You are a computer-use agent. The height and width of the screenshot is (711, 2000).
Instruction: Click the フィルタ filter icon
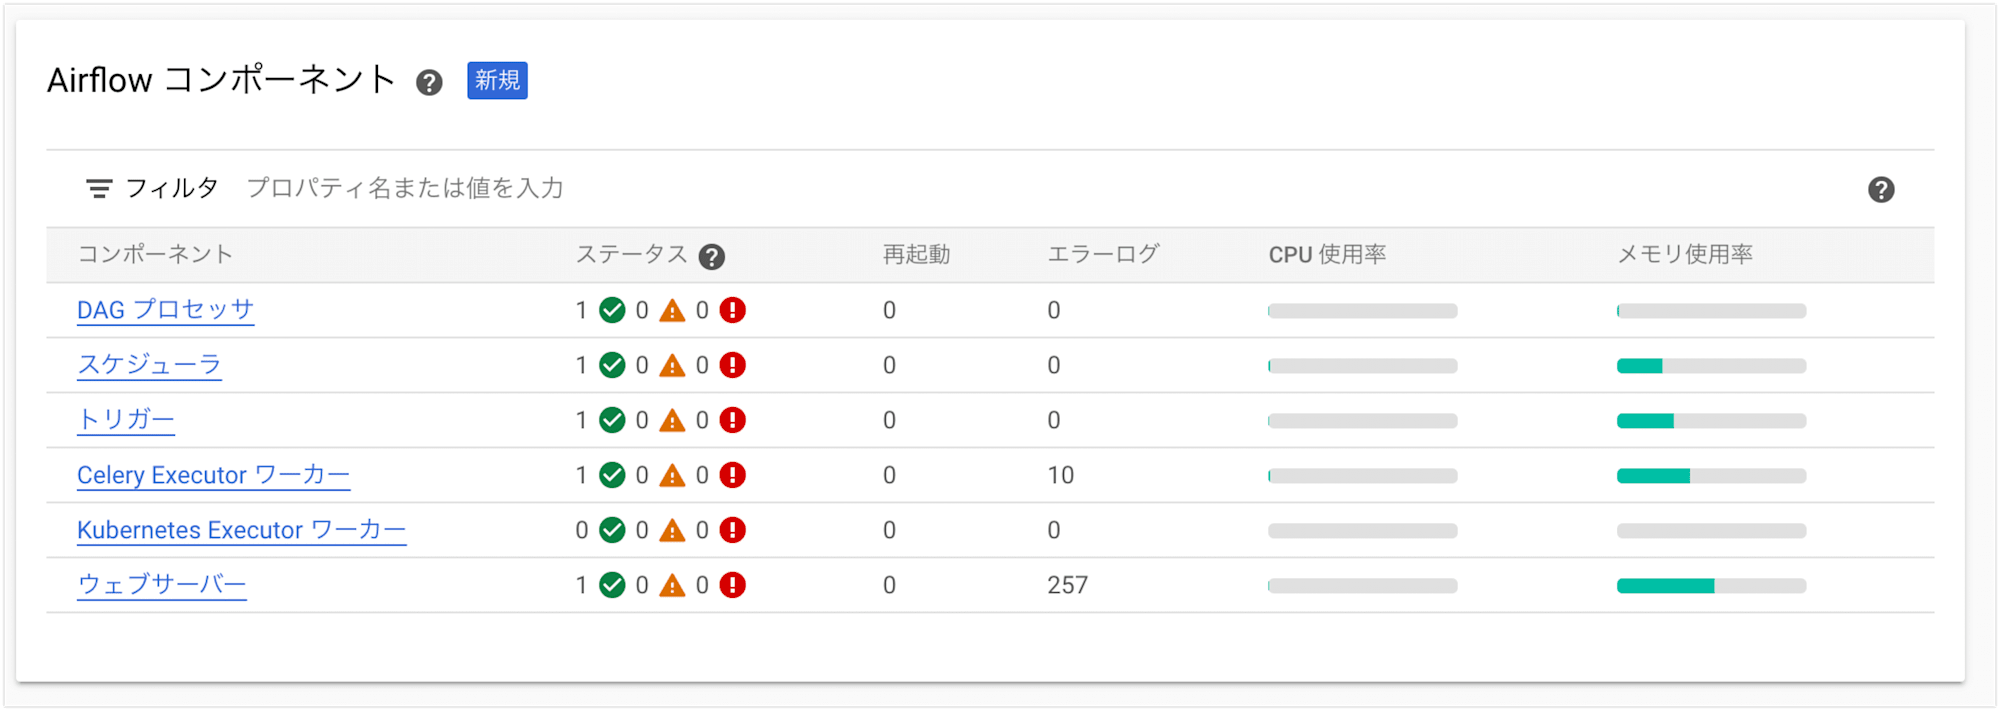[x=99, y=189]
